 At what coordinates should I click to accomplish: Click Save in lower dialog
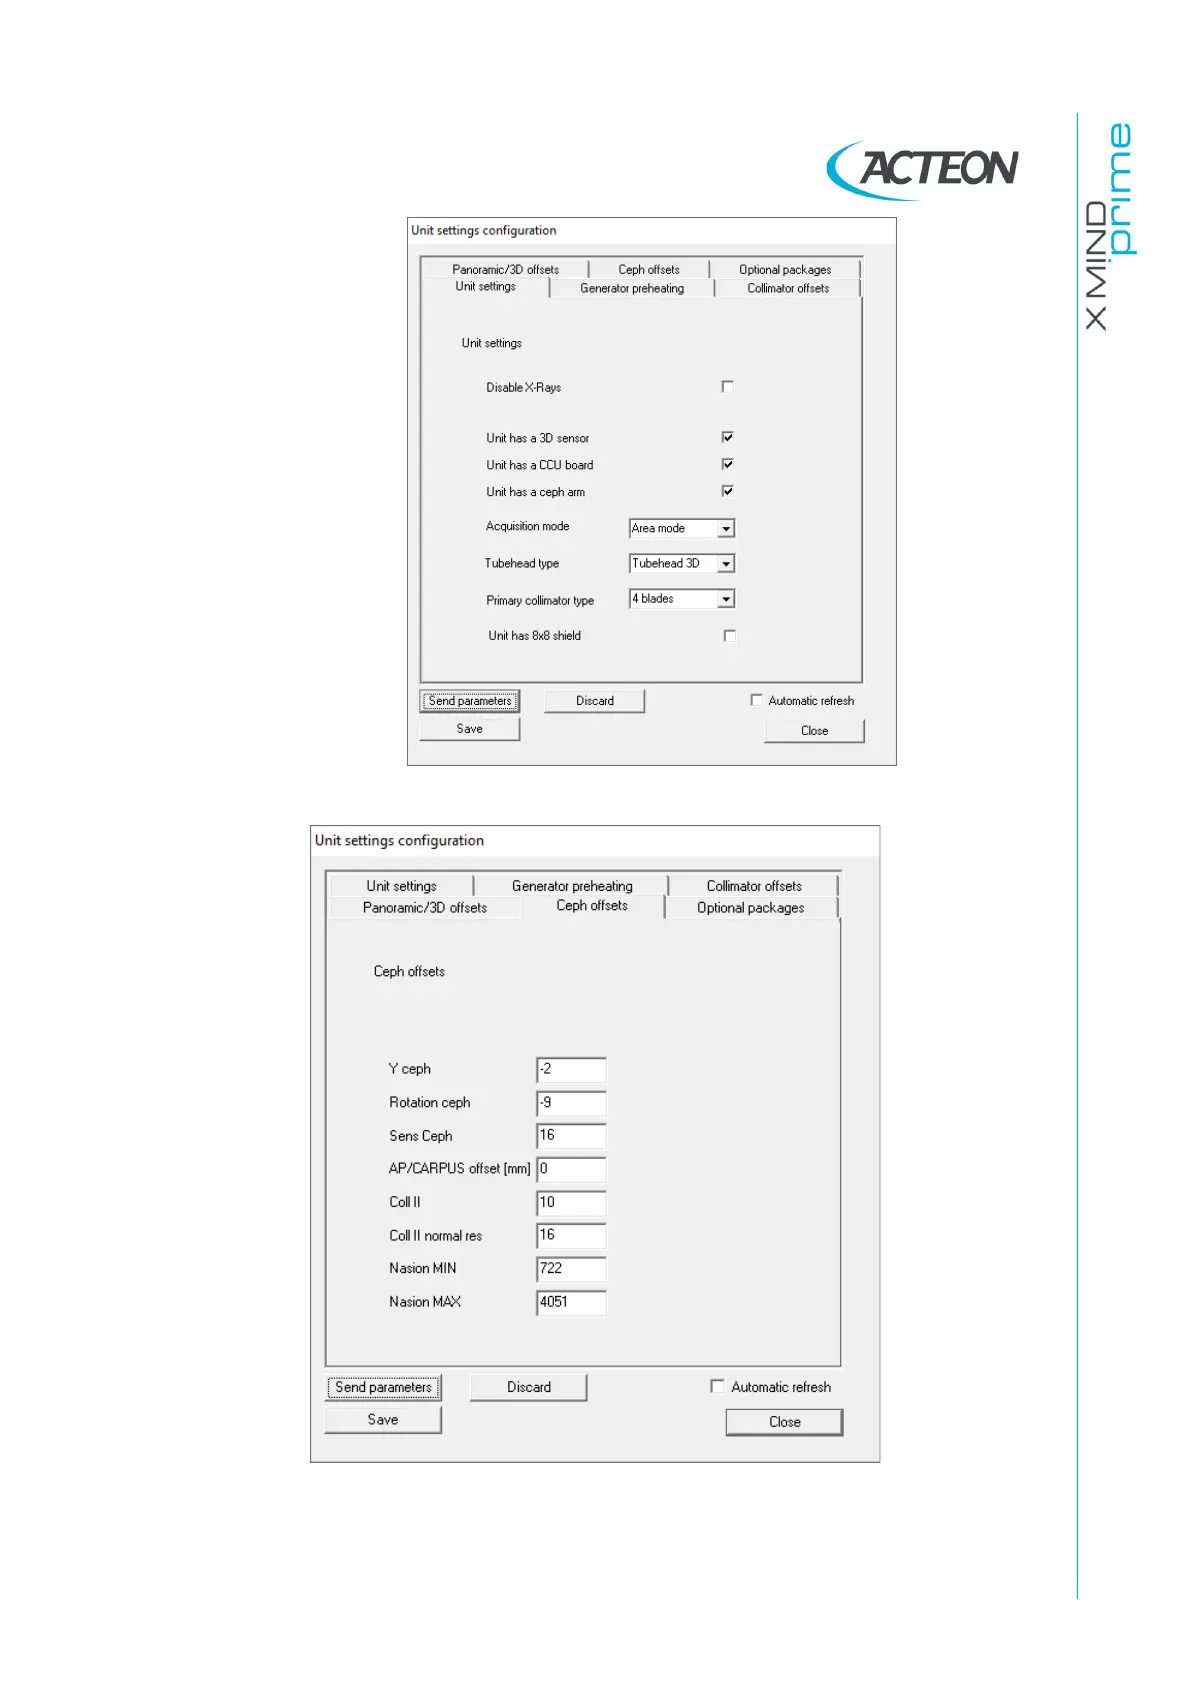383,1420
